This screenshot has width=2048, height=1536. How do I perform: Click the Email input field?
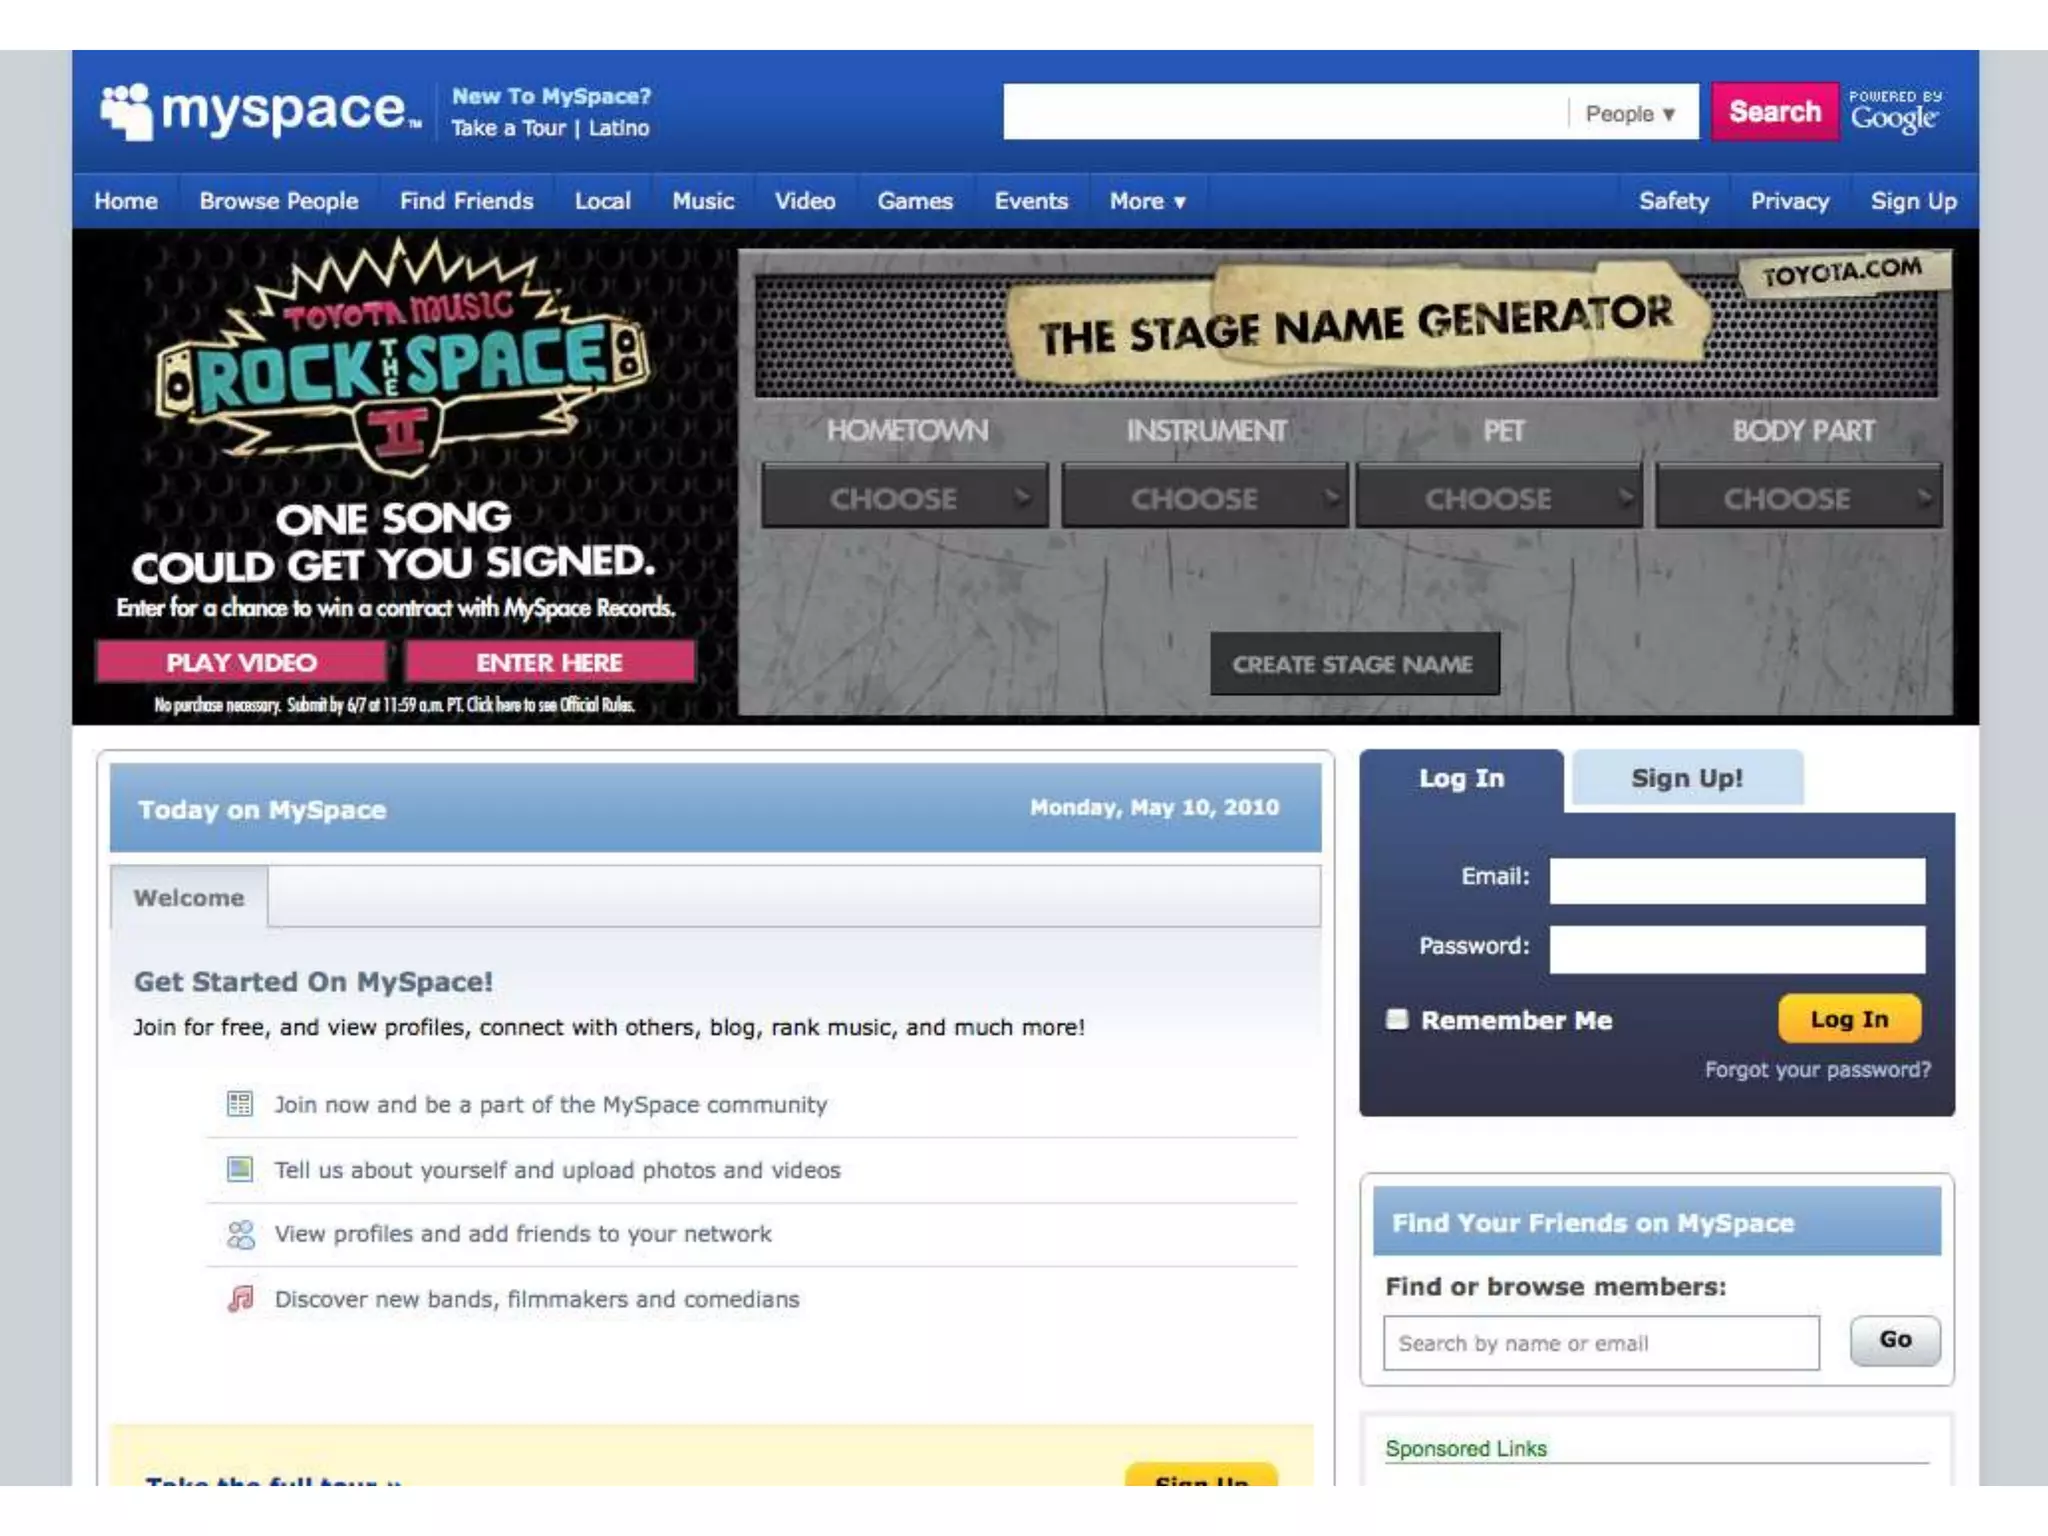pos(1736,880)
